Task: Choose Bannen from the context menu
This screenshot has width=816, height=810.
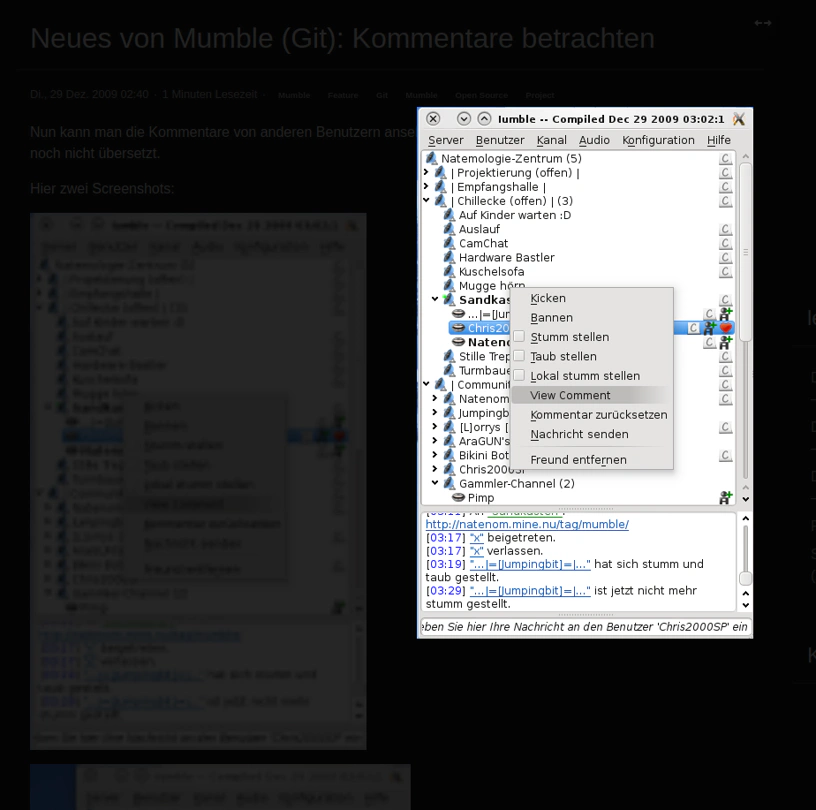Action: point(592,318)
